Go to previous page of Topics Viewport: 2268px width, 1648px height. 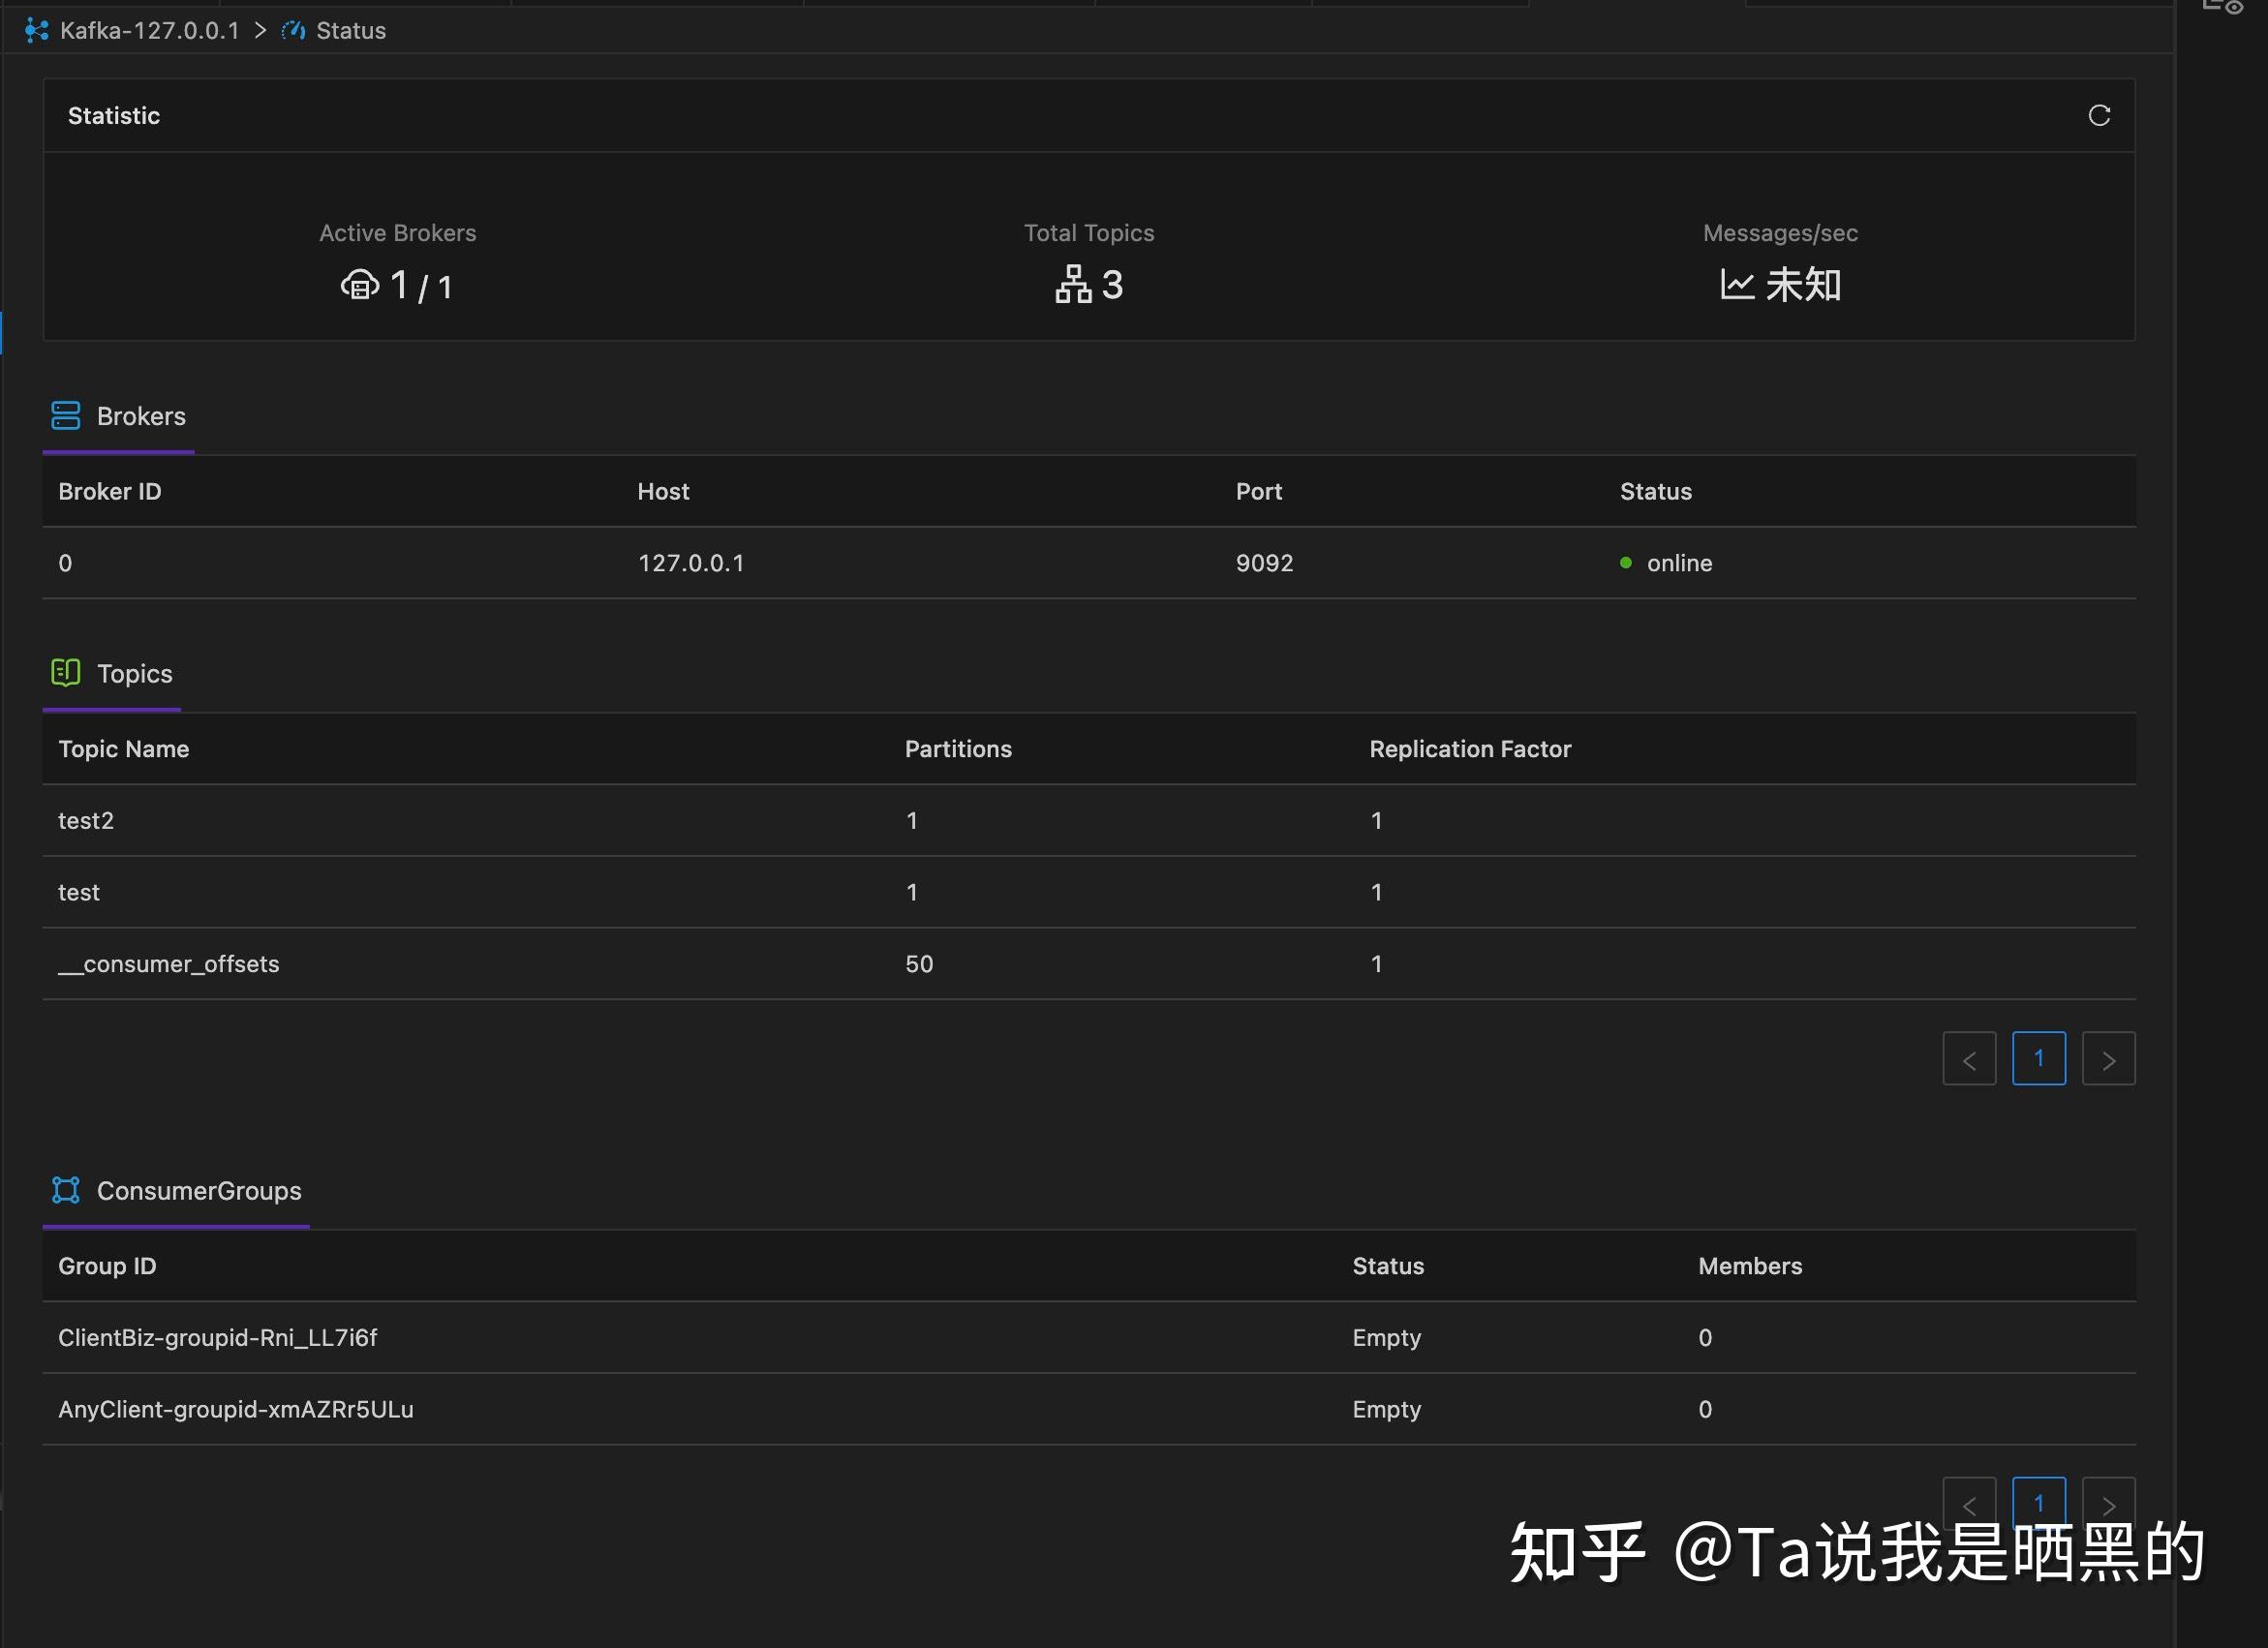[1970, 1059]
